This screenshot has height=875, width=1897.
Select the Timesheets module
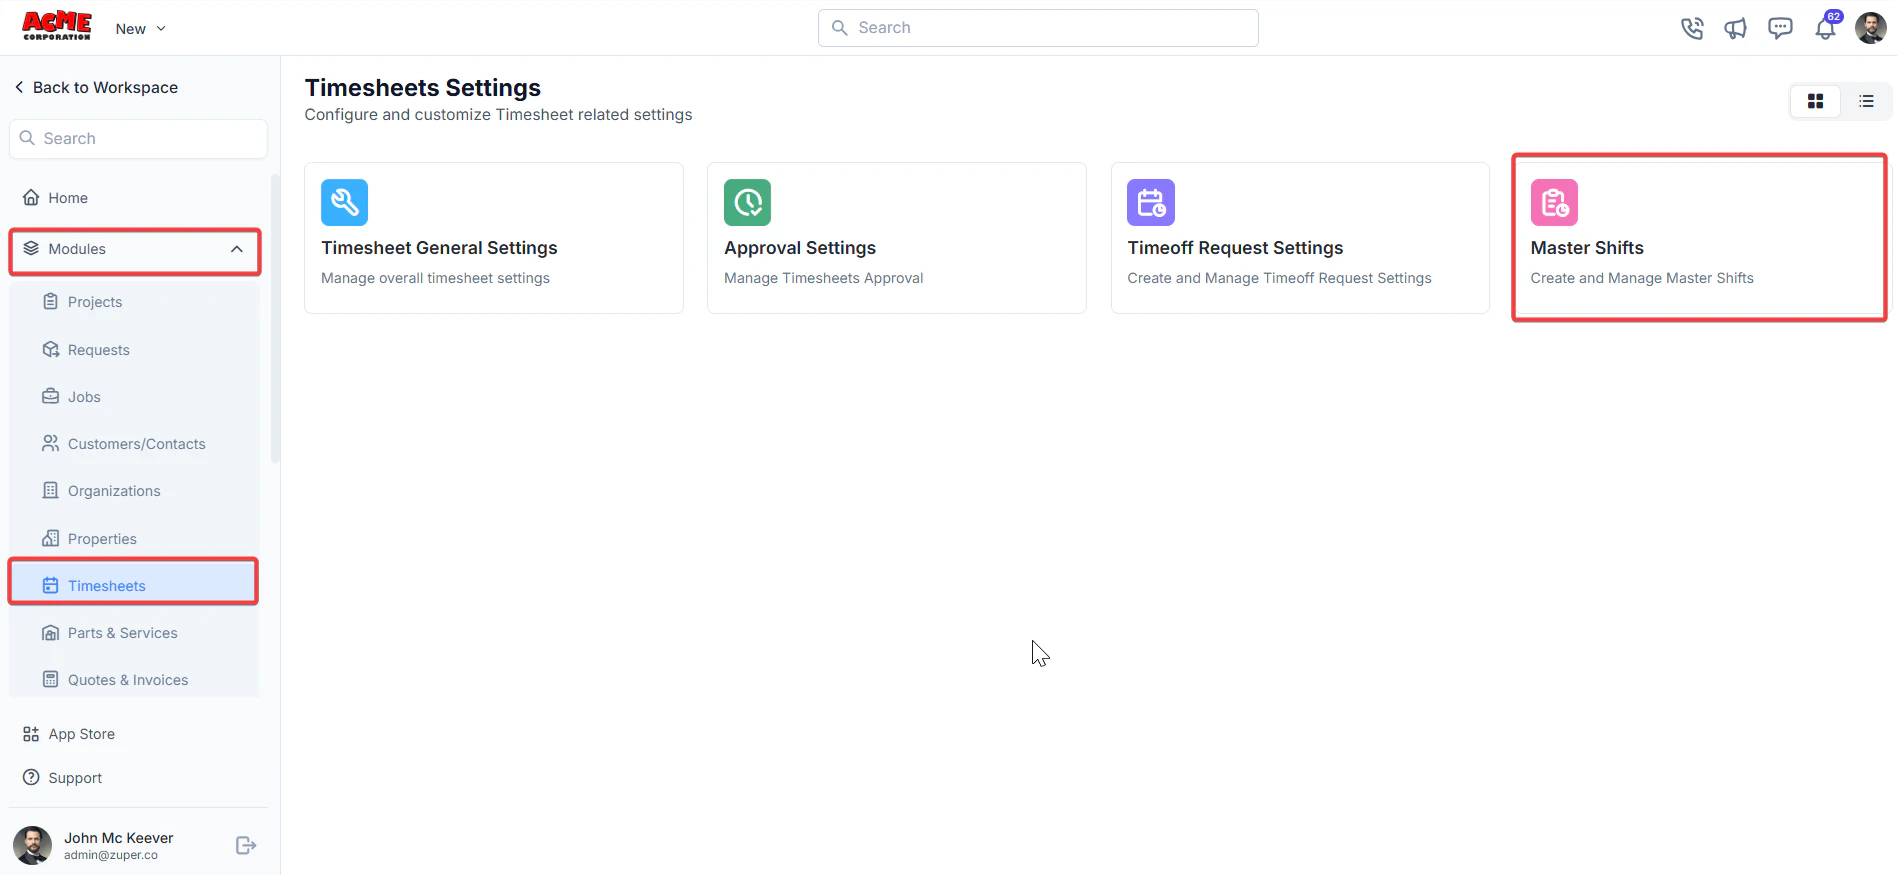pyautogui.click(x=134, y=586)
